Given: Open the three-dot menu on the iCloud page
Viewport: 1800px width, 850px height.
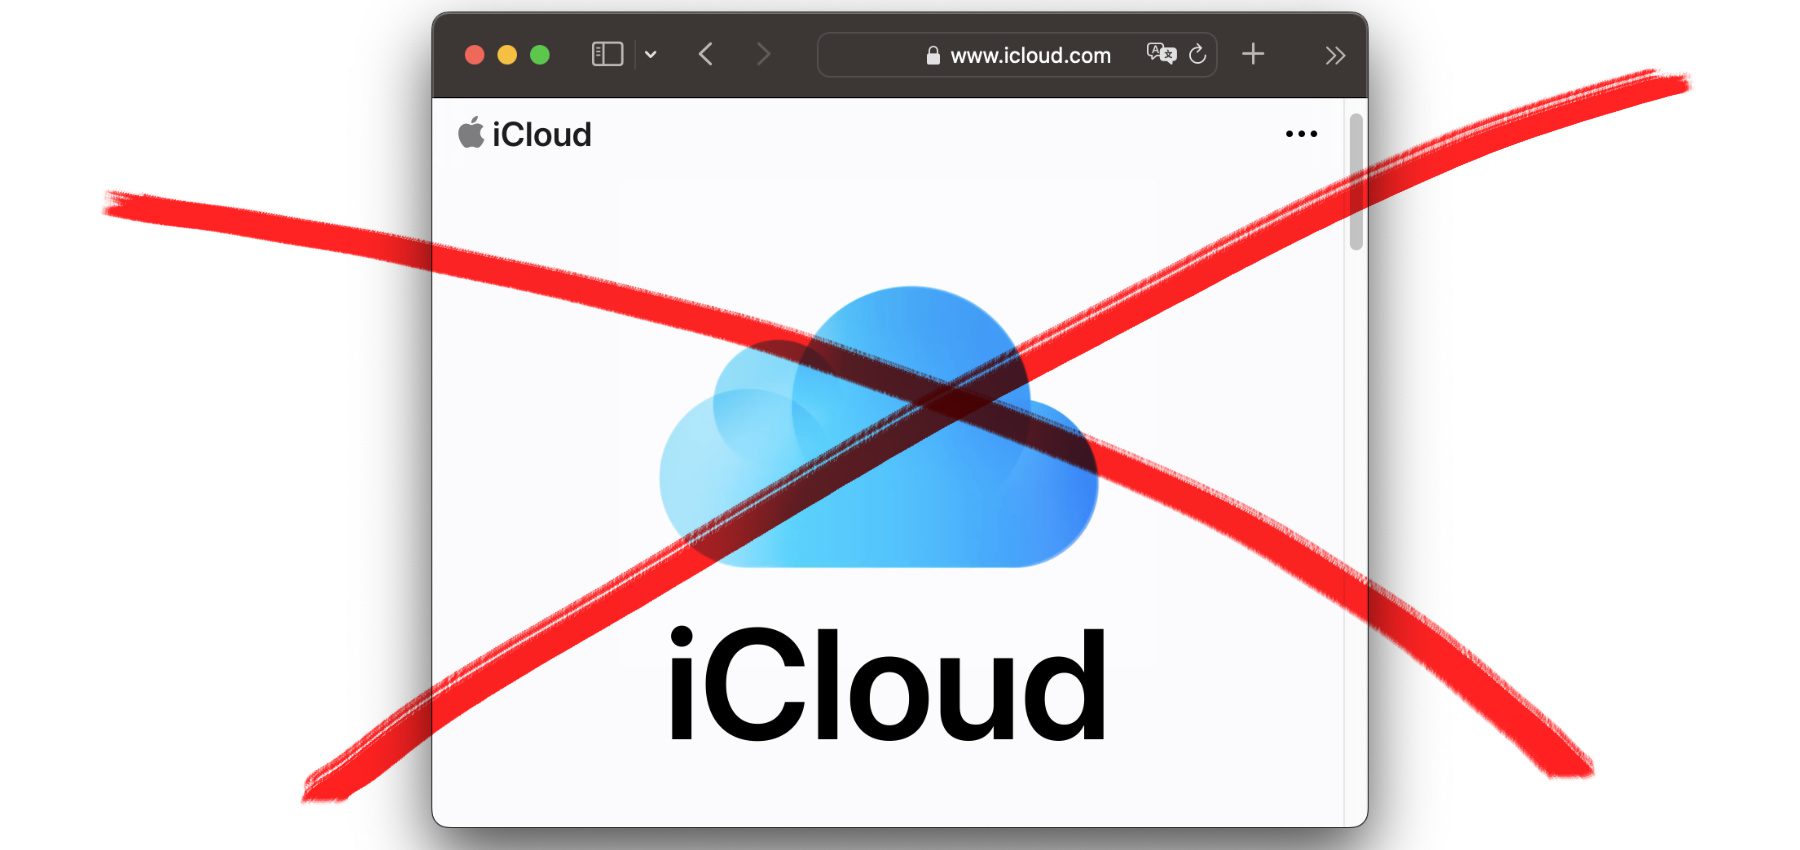Looking at the screenshot, I should (x=1301, y=134).
